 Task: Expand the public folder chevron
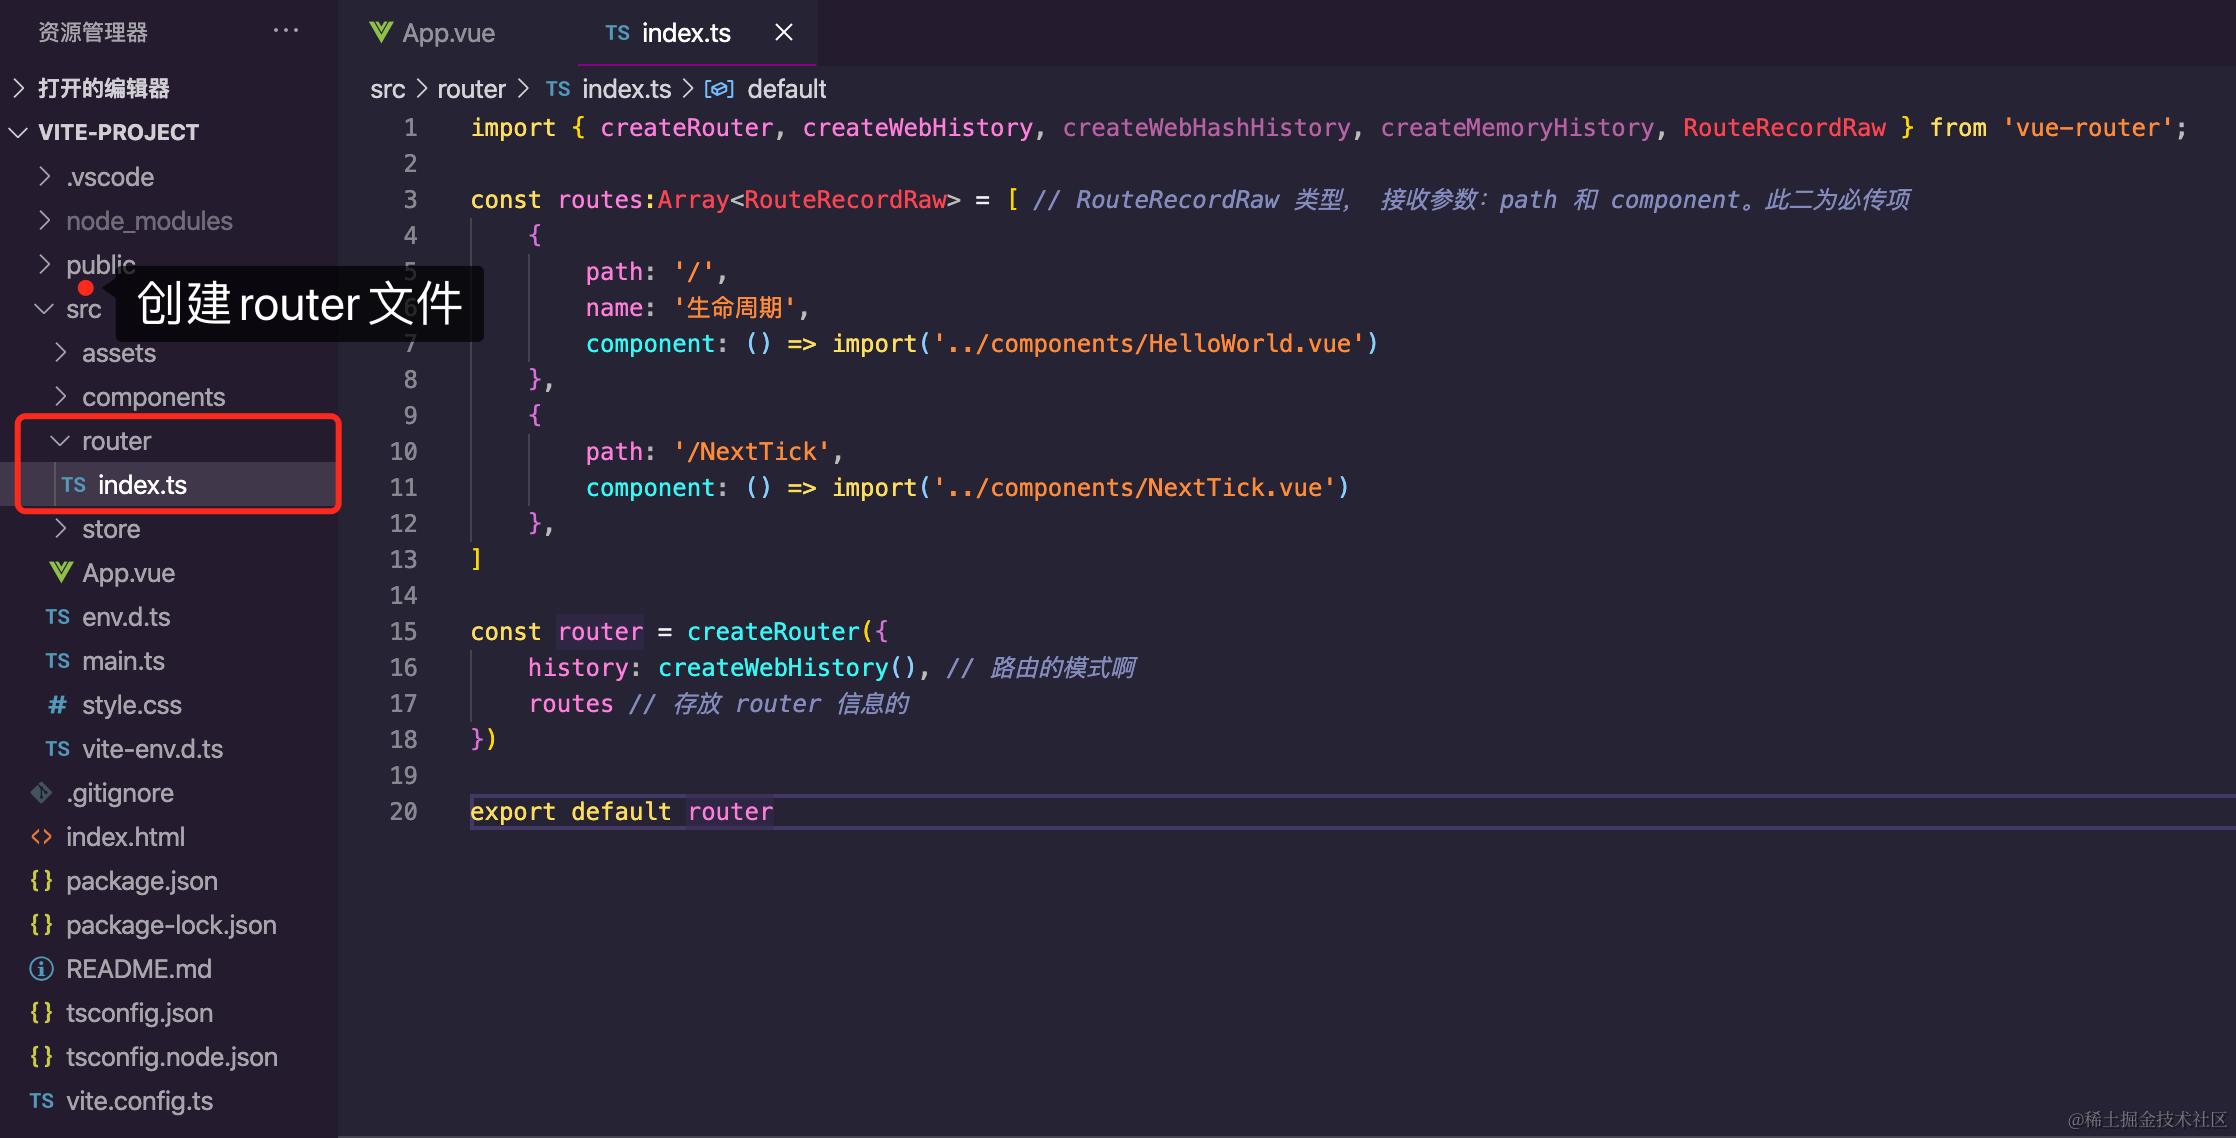pyautogui.click(x=44, y=264)
